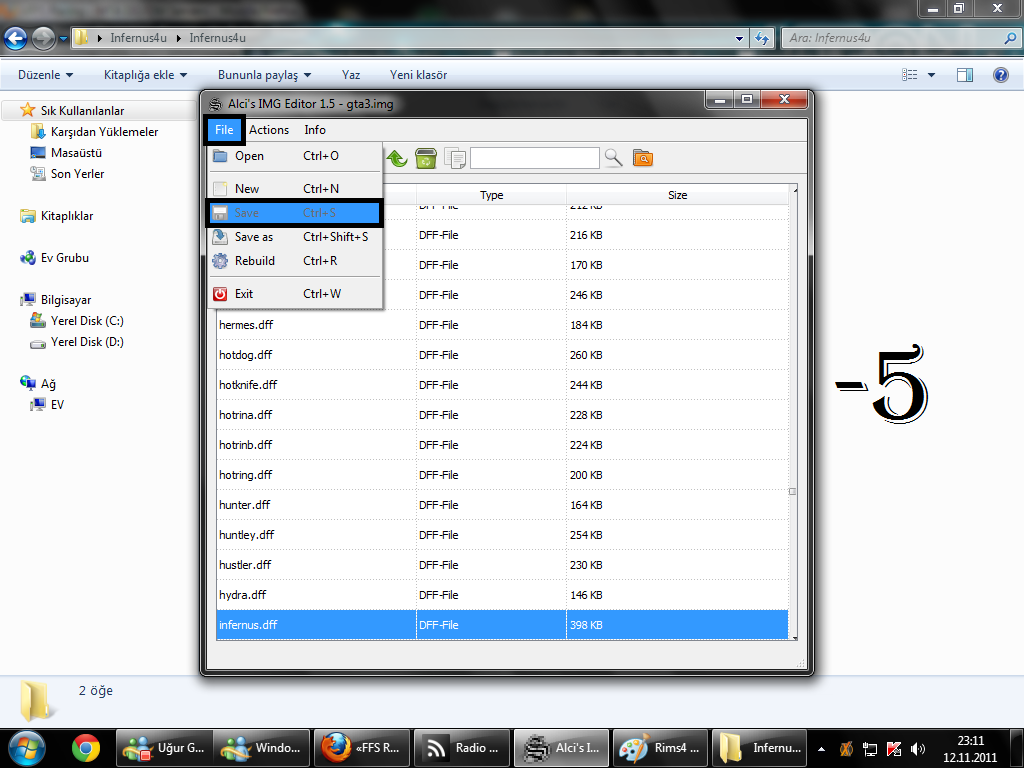Screen dimensions: 1024x768
Task: Switch to Radio taskbar window
Action: pyautogui.click(x=462, y=748)
